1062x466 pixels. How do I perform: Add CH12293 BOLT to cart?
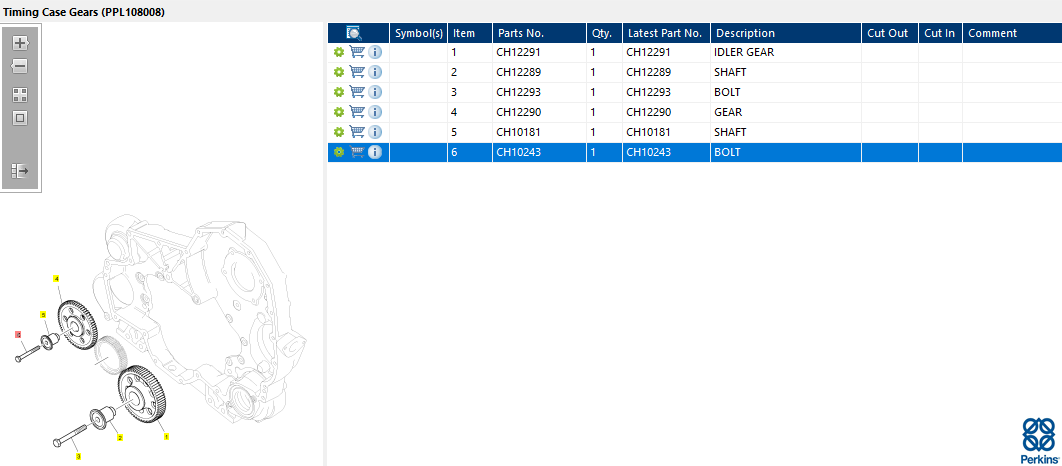coord(357,92)
